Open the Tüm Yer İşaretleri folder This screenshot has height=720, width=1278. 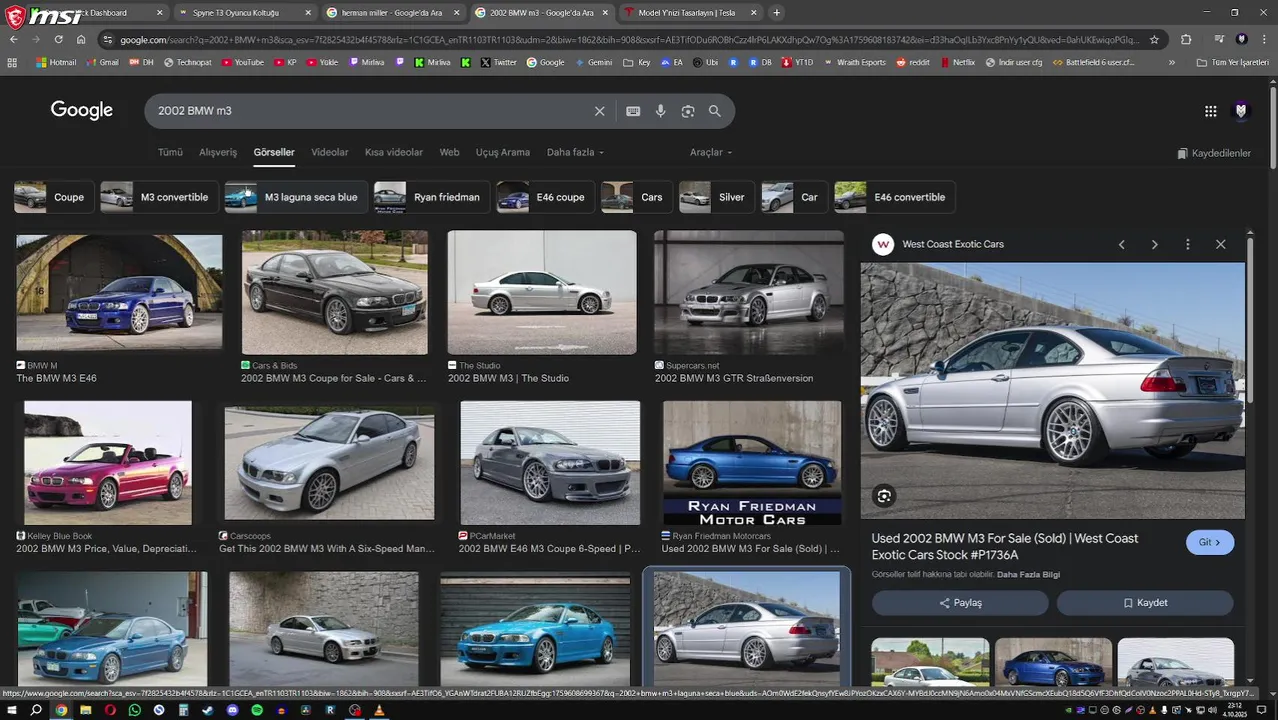coord(1232,62)
